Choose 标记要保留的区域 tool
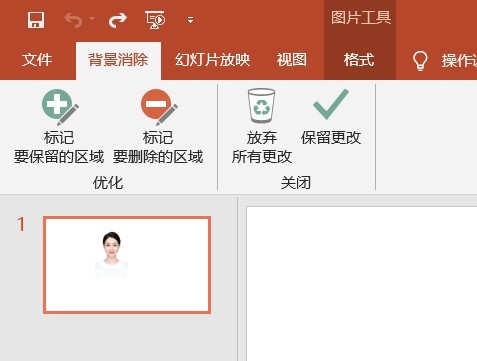Image resolution: width=477 pixels, height=361 pixels. click(59, 127)
